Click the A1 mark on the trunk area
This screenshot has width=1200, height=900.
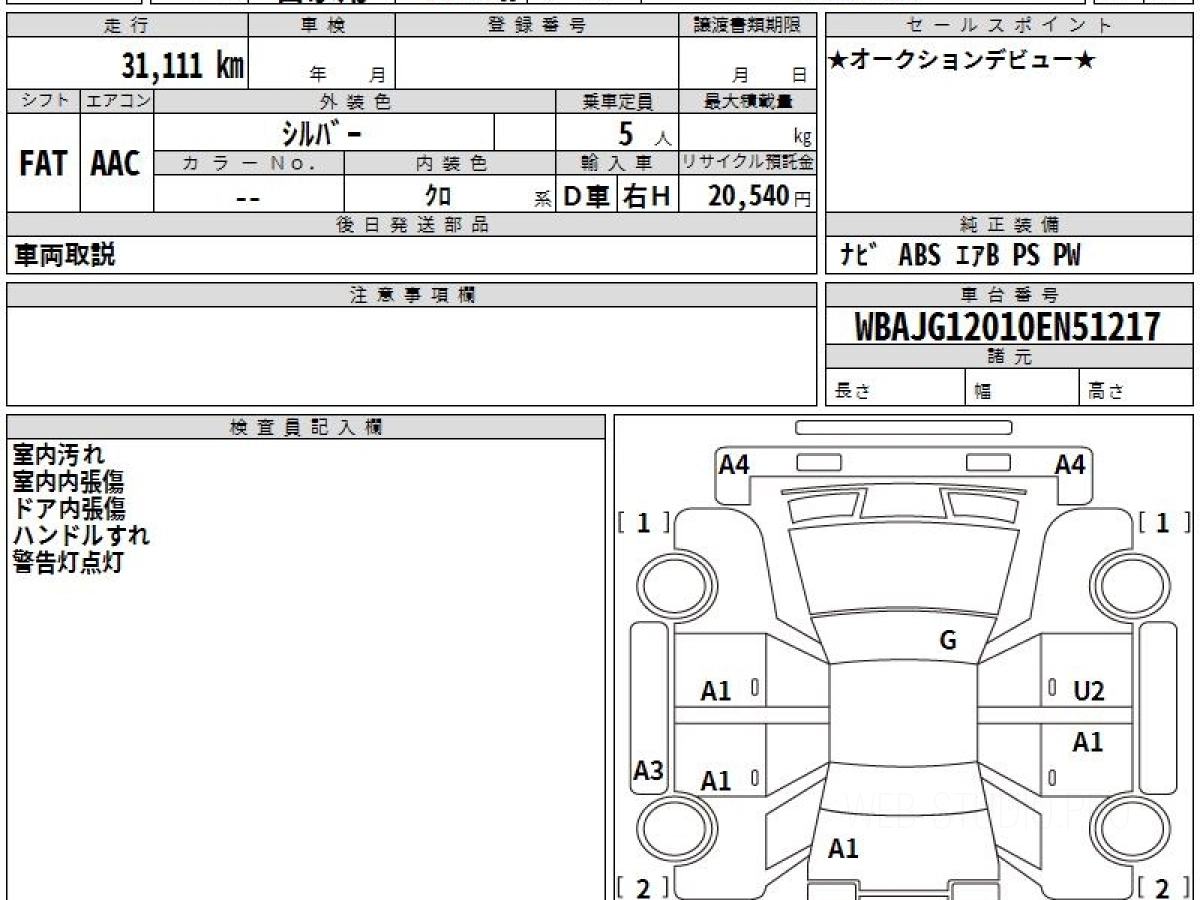tap(843, 849)
